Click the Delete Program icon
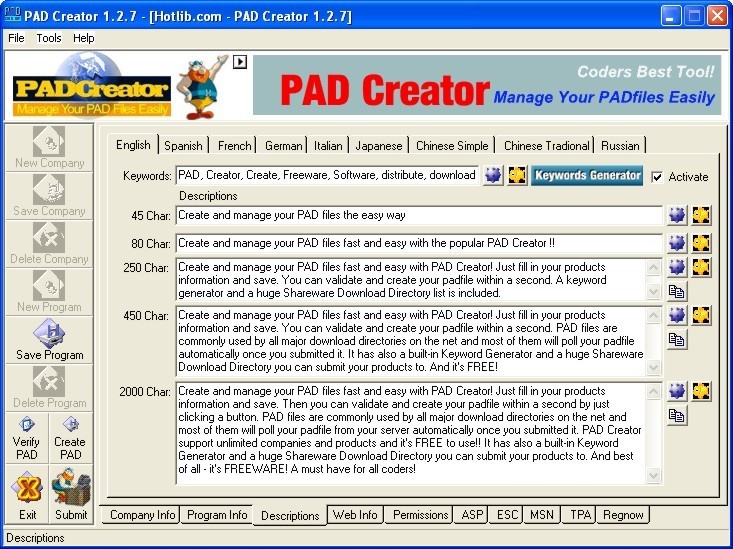The height and width of the screenshot is (549, 733). [49, 382]
